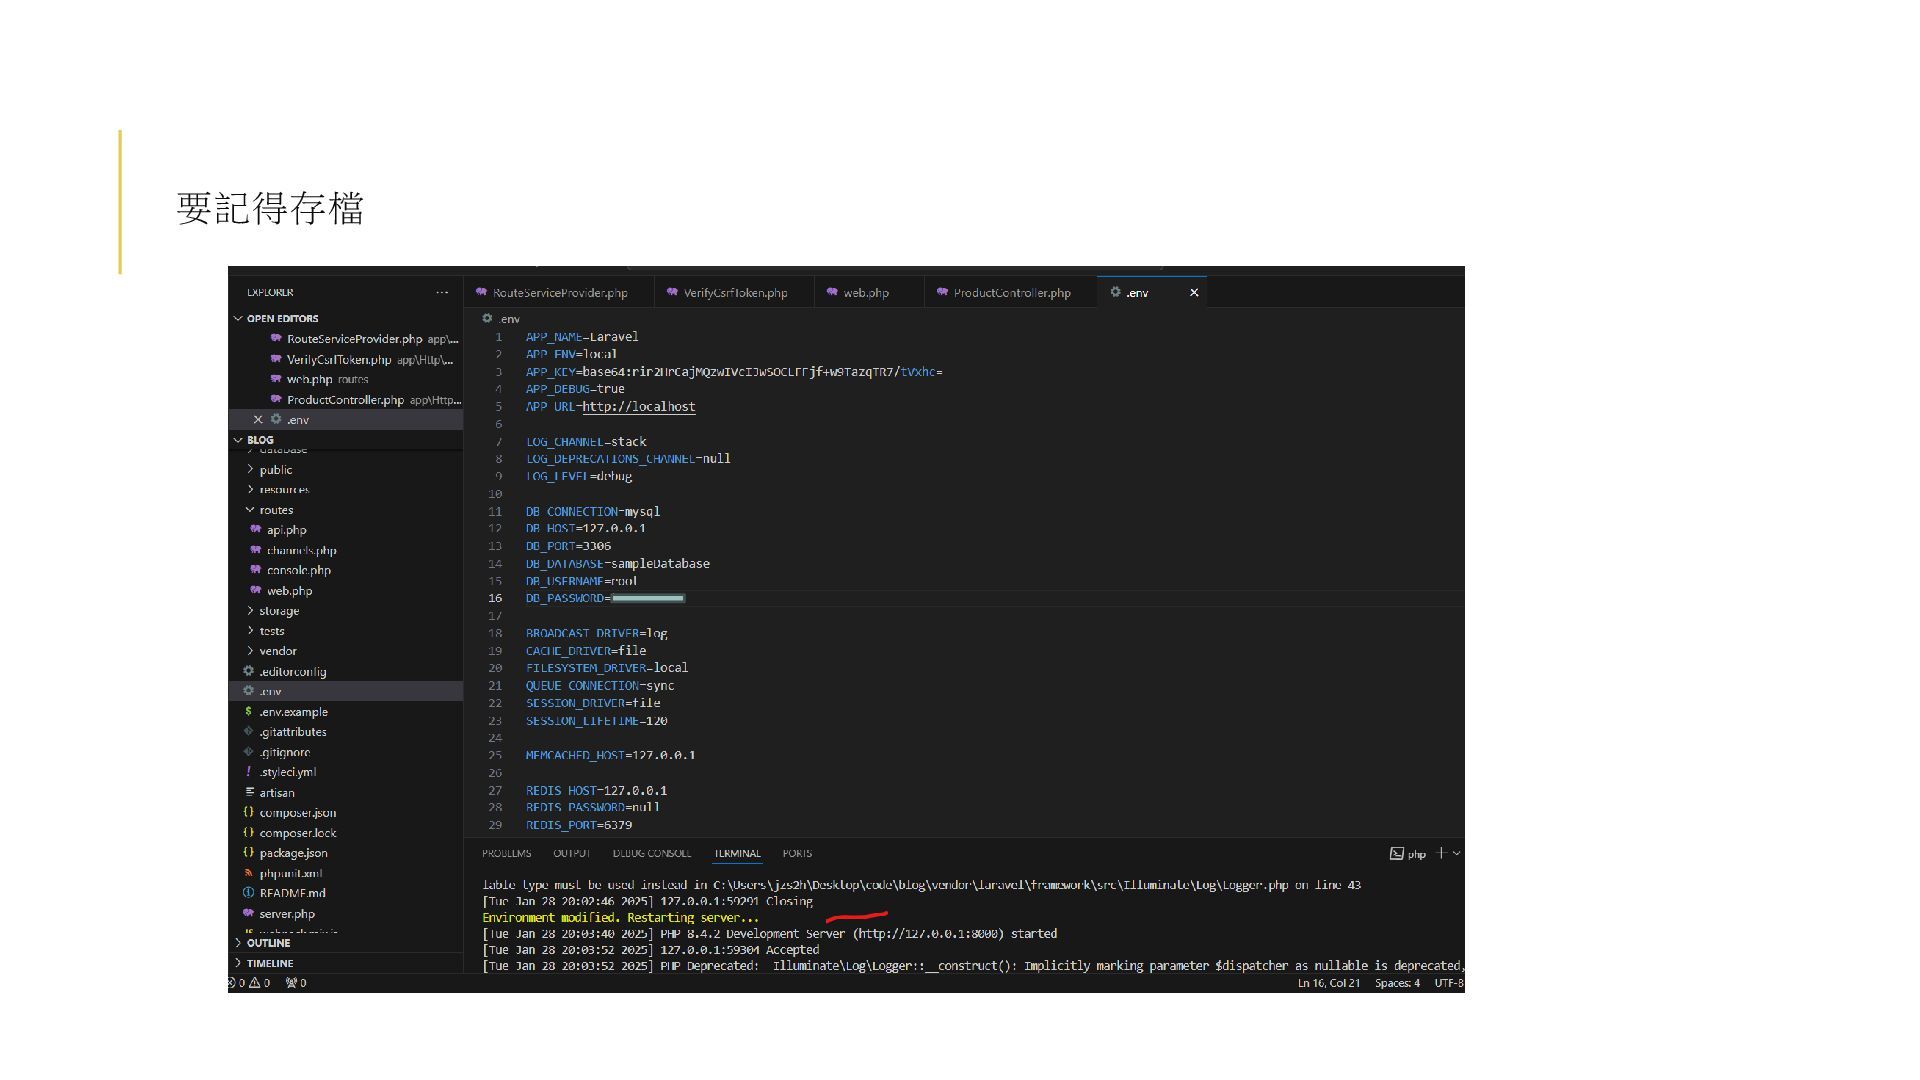Switch to the web.php editor tab
The width and height of the screenshot is (1920, 1080).
(x=866, y=293)
